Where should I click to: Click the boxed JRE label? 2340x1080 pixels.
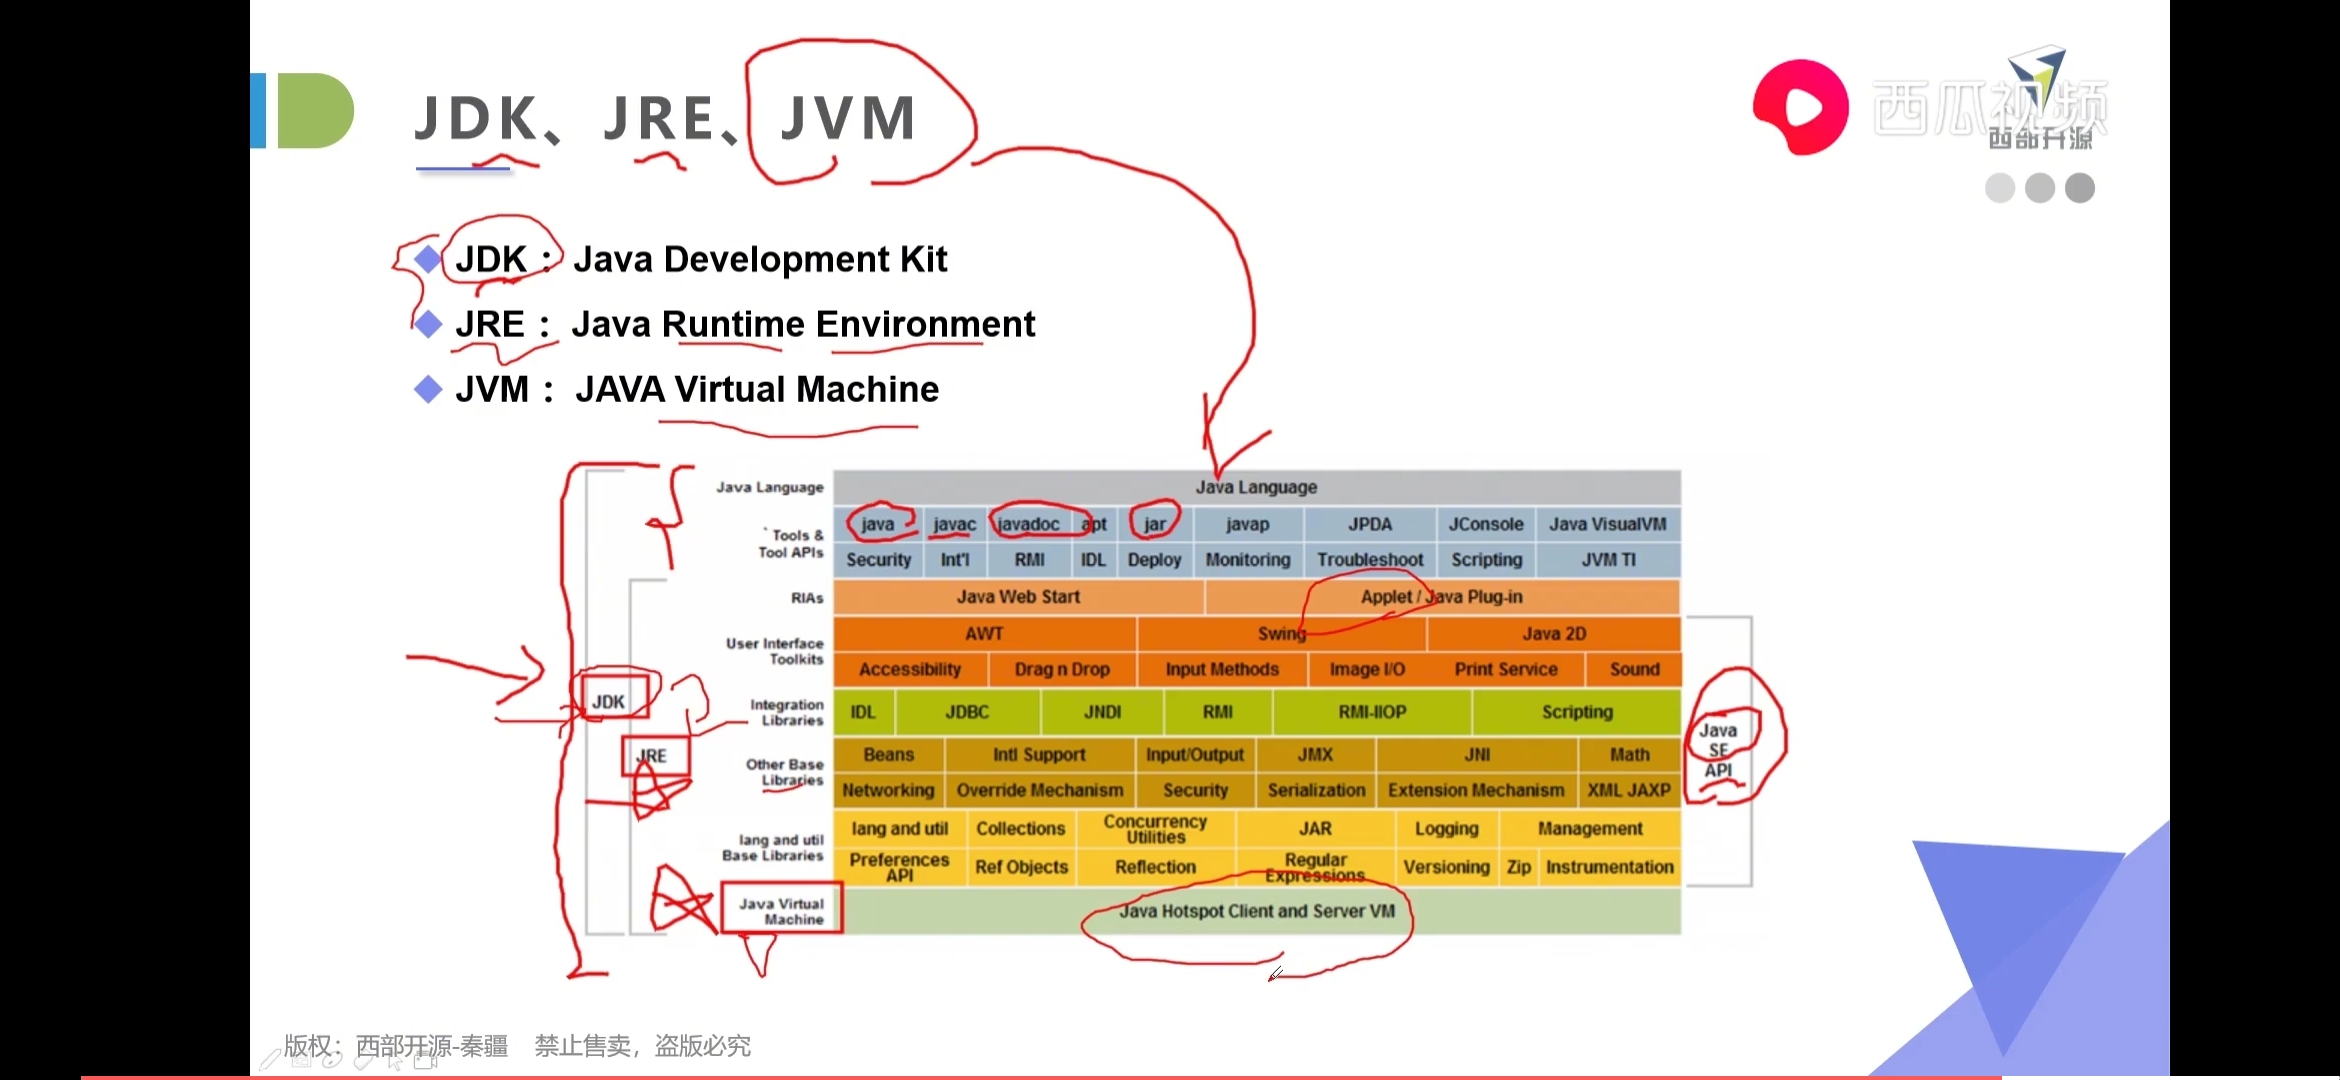(653, 756)
